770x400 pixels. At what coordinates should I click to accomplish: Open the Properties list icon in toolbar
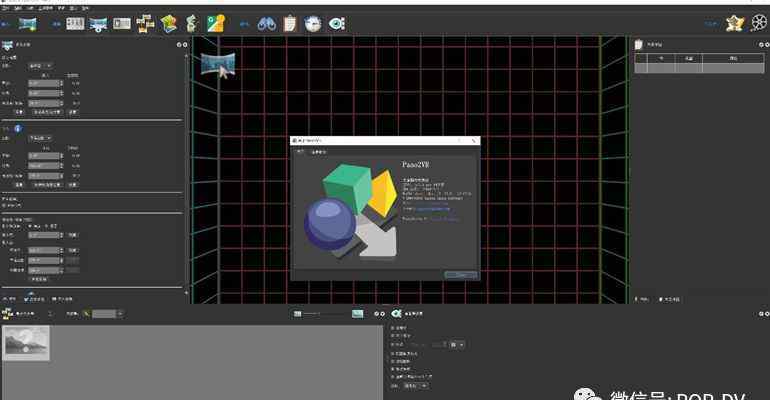tap(75, 23)
